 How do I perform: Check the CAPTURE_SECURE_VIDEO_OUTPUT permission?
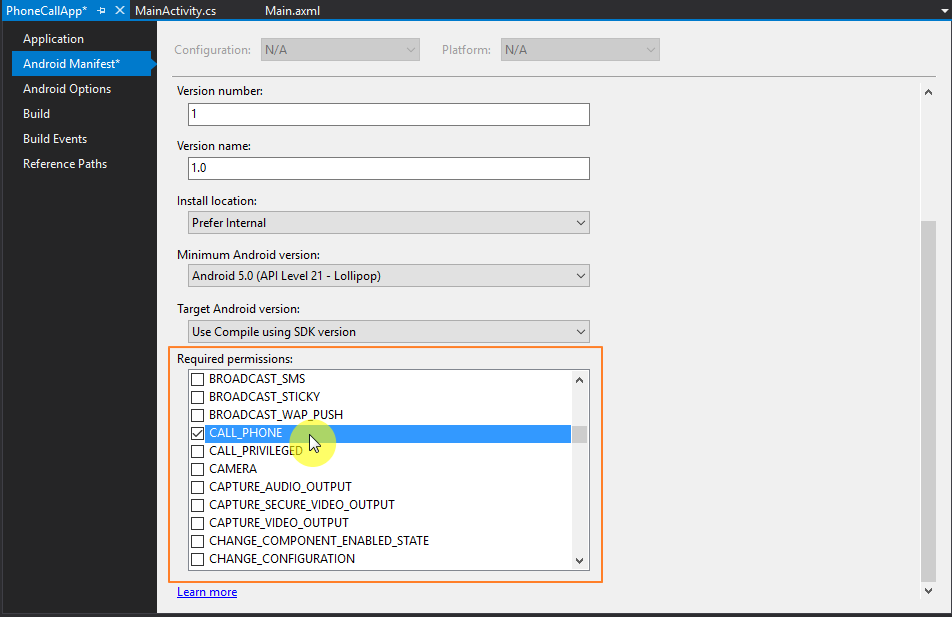point(197,505)
